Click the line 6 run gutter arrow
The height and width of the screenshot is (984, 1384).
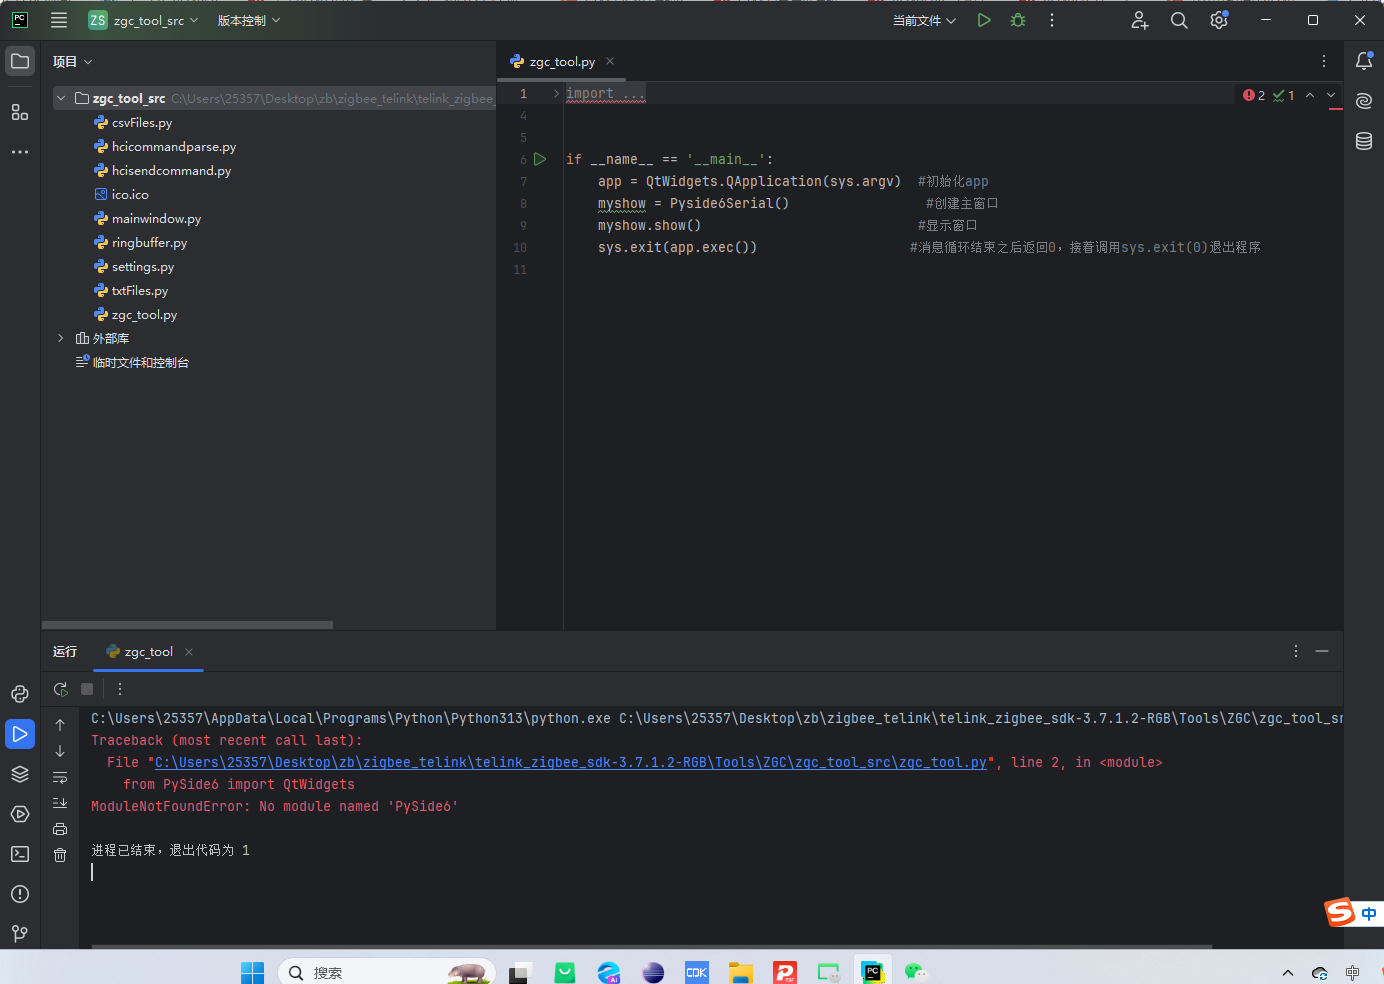pyautogui.click(x=540, y=159)
